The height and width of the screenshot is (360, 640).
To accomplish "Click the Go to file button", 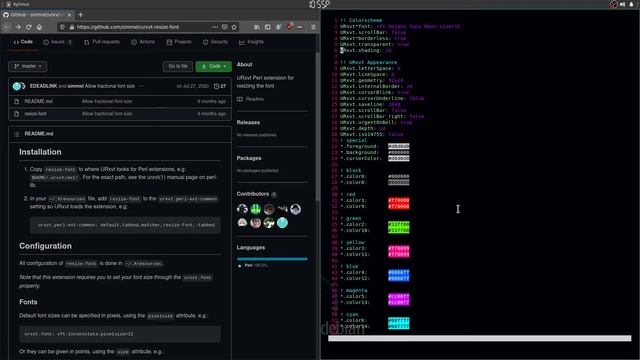I will click(x=178, y=66).
